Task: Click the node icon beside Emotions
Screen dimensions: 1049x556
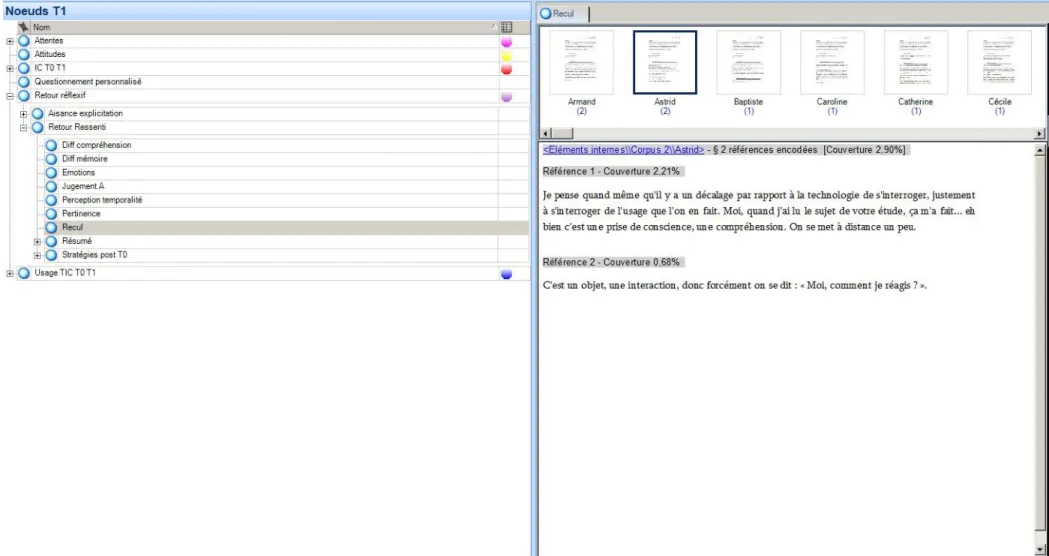Action: tap(51, 173)
